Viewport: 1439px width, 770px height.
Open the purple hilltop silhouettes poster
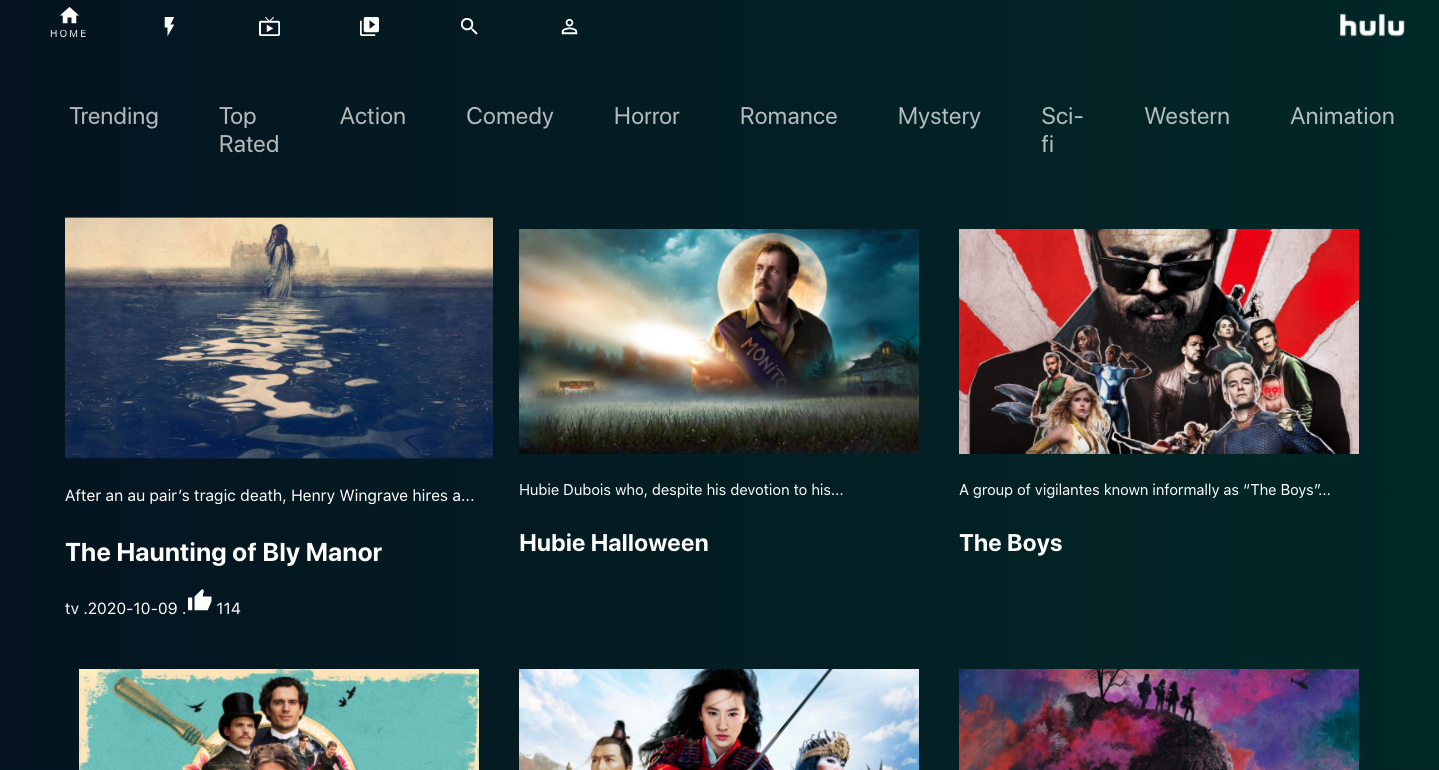pos(1159,719)
